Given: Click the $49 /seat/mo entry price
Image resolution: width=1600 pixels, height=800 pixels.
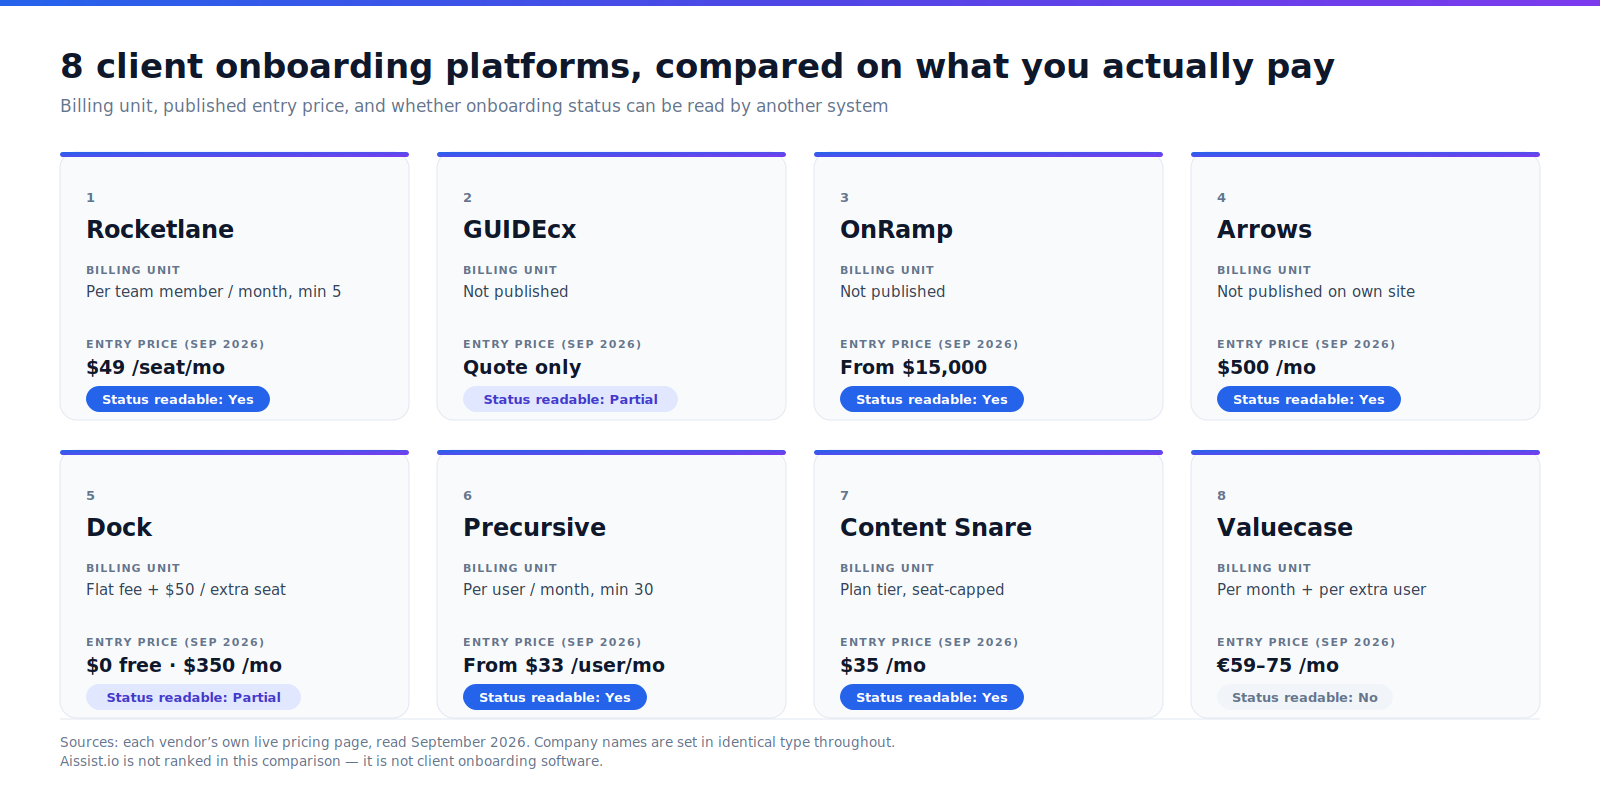Looking at the screenshot, I should point(156,367).
